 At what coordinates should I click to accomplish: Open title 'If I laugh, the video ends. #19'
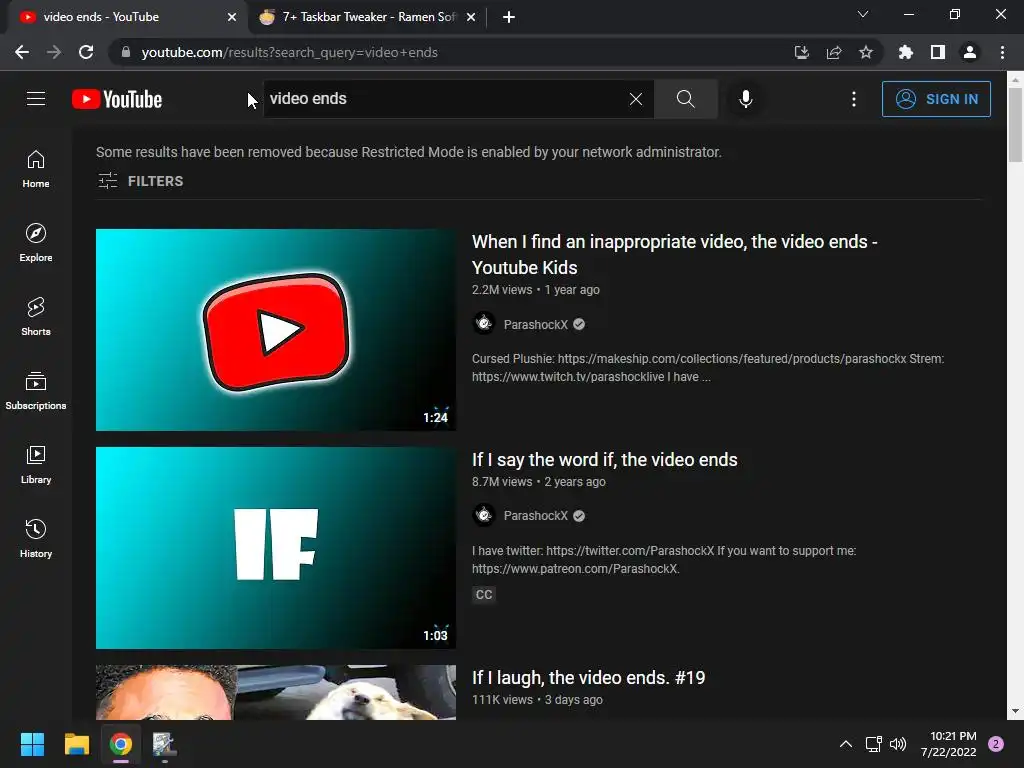pyautogui.click(x=588, y=678)
